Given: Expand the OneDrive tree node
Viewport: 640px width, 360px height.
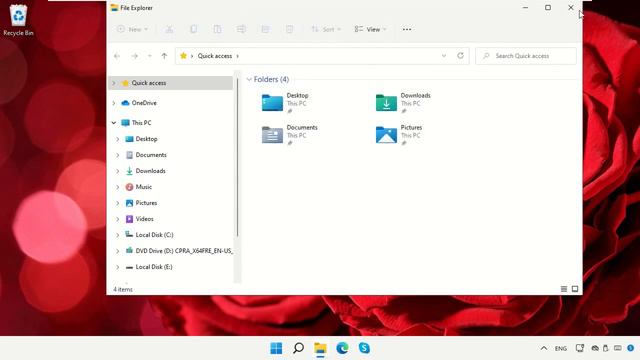Looking at the screenshot, I should click(x=114, y=103).
